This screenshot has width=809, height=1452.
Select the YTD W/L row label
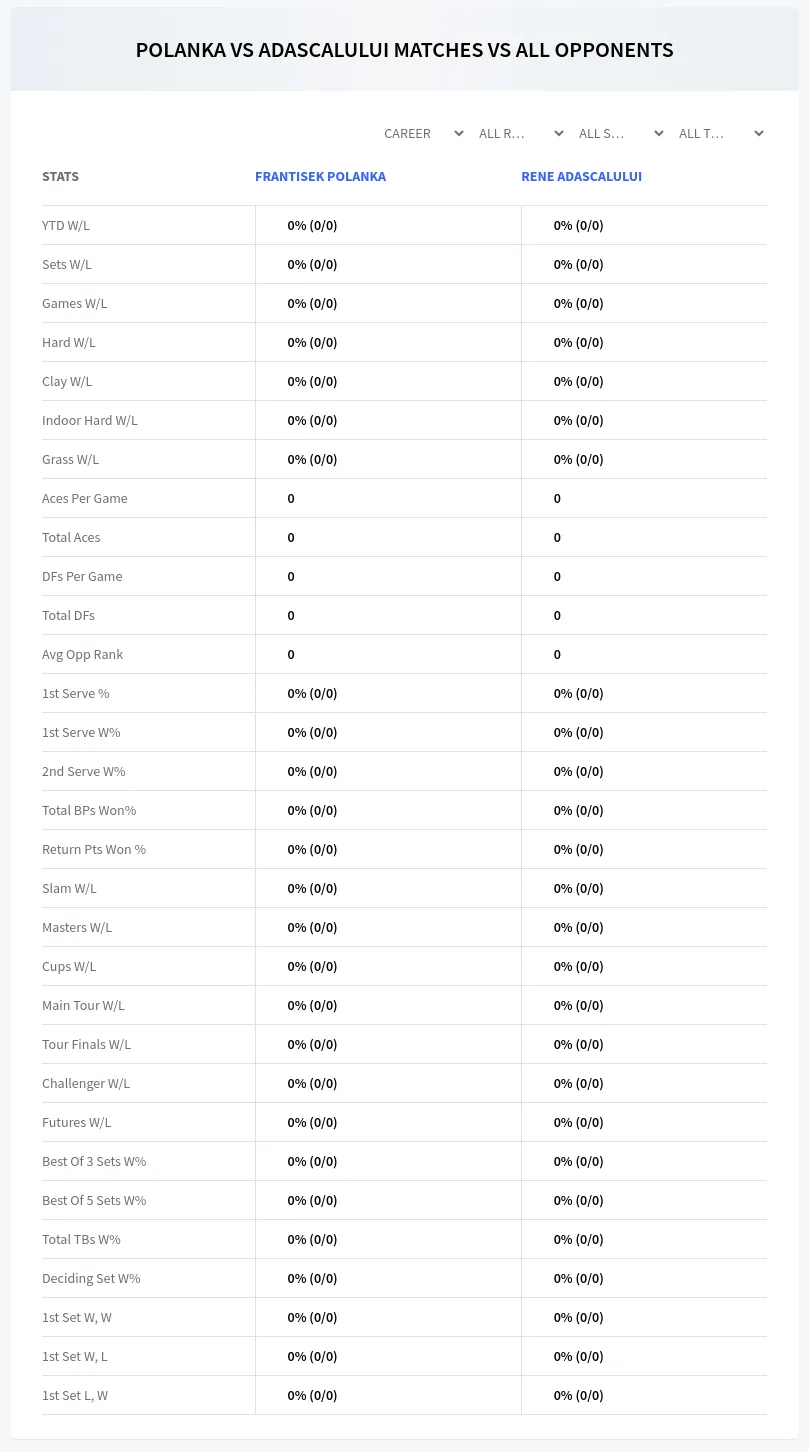click(x=66, y=225)
